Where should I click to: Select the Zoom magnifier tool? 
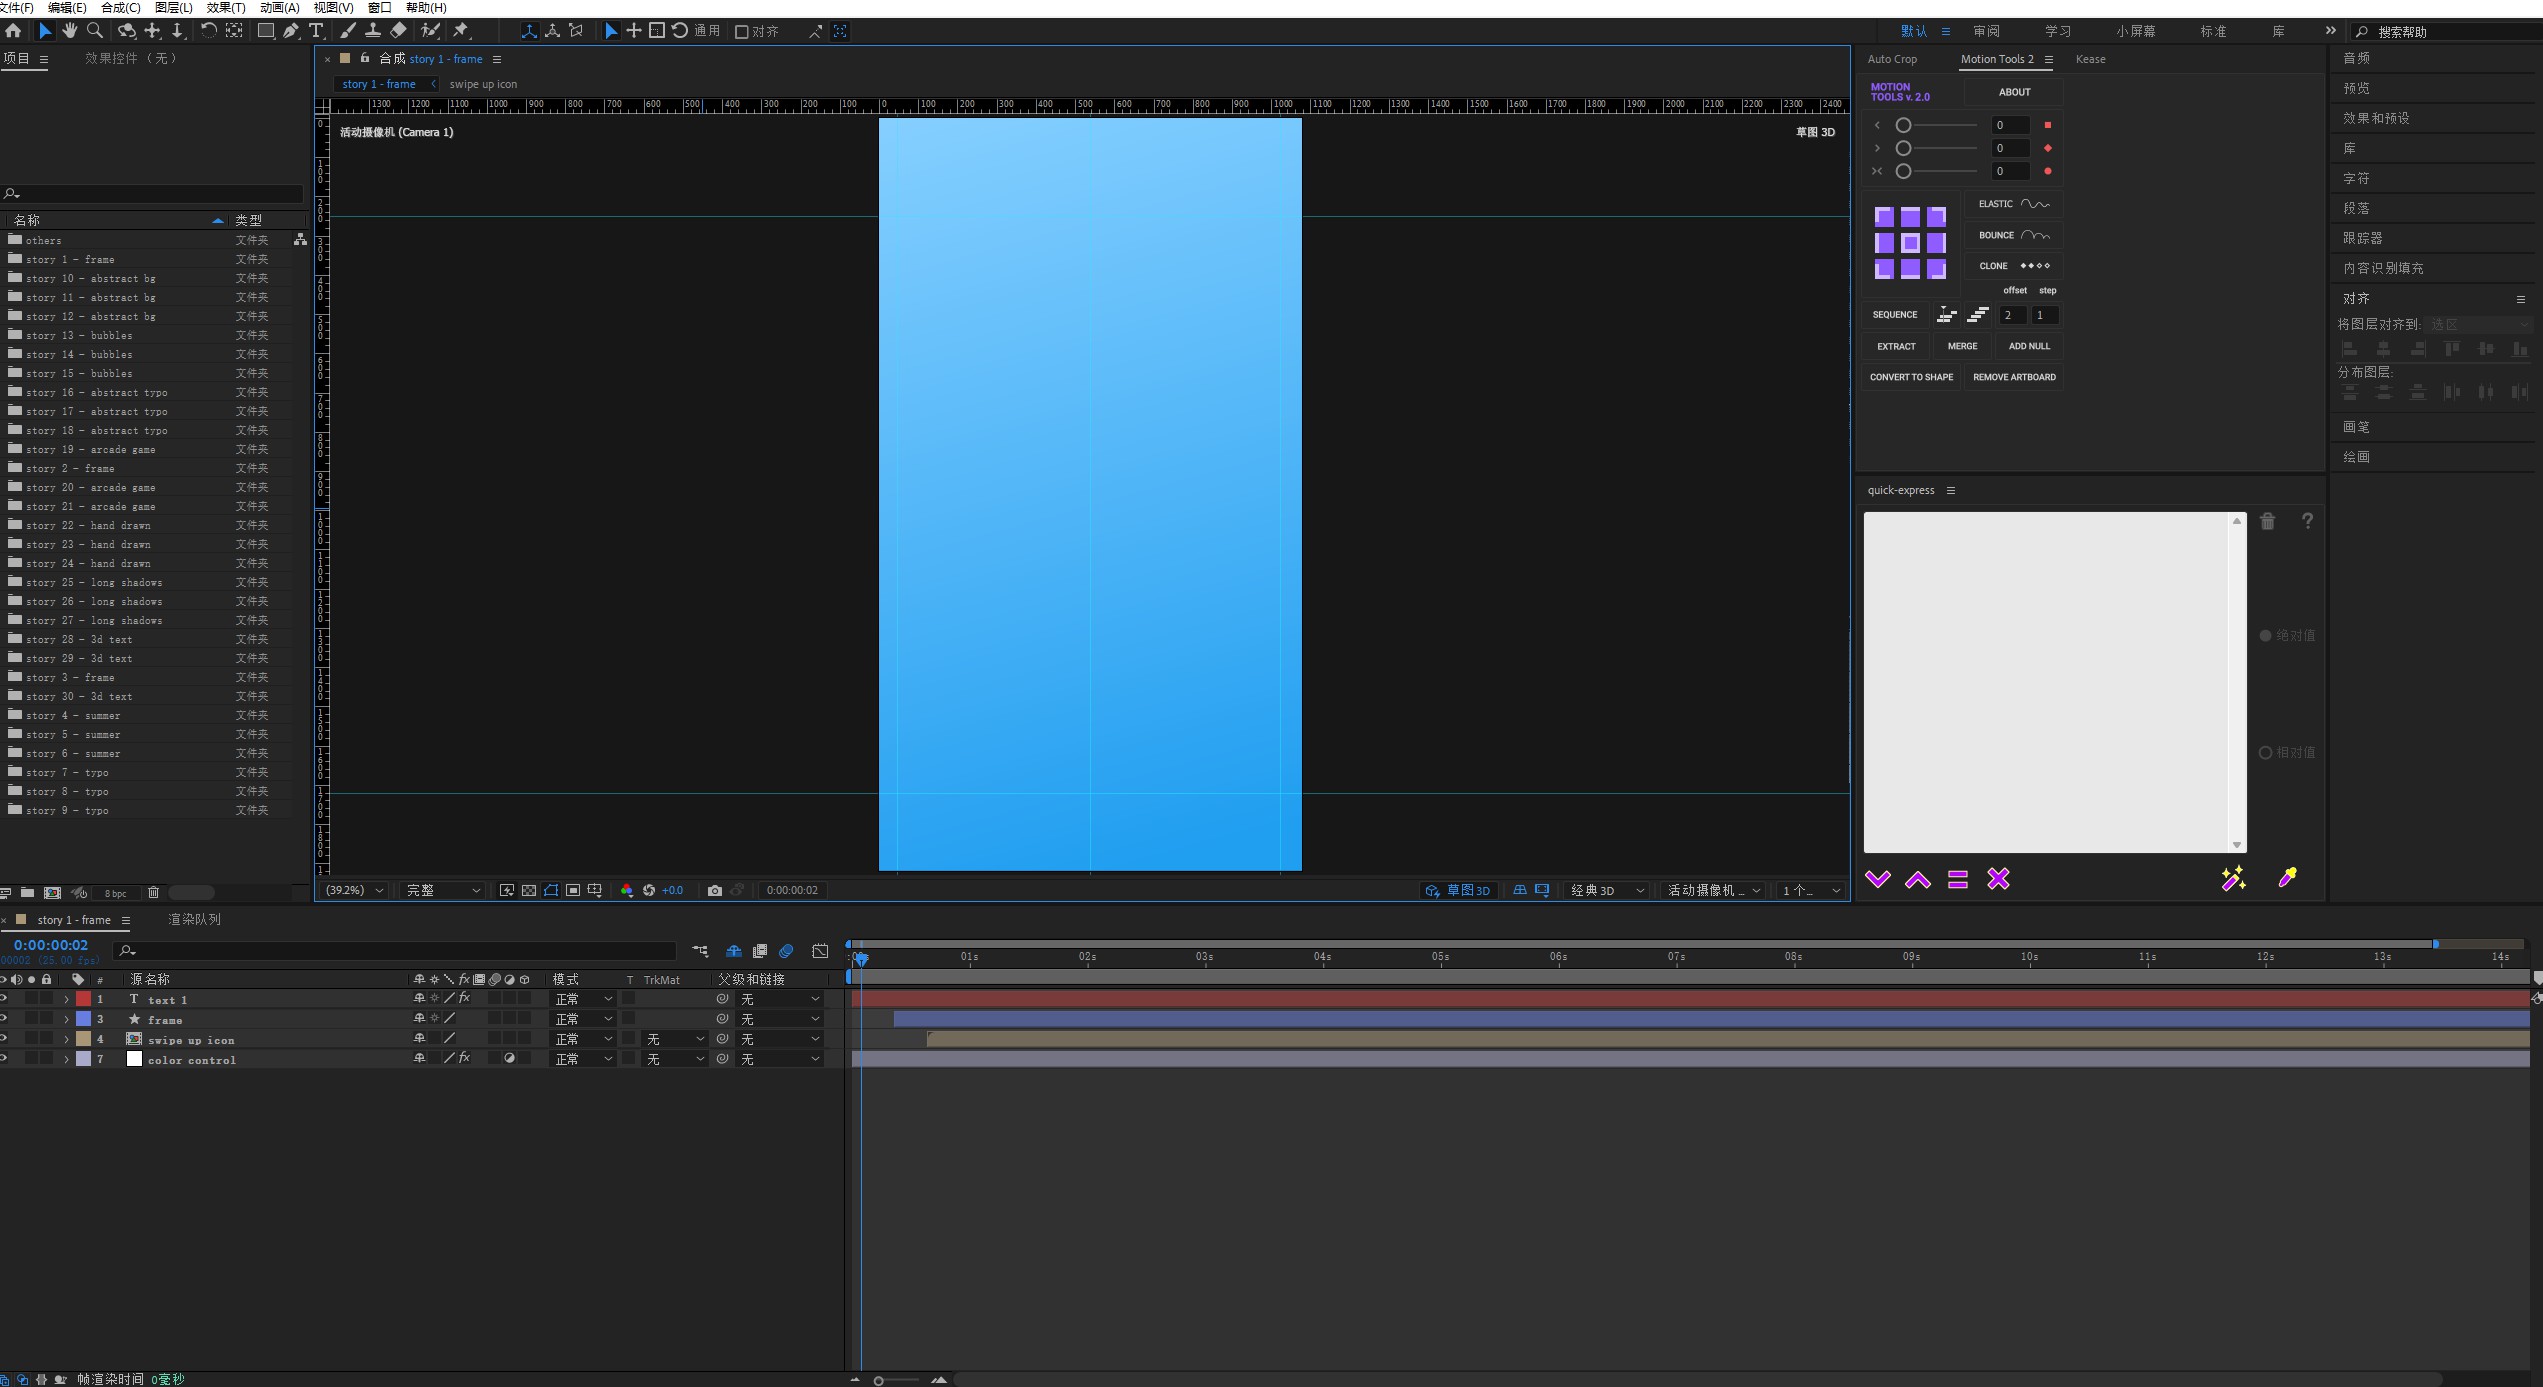pos(95,31)
